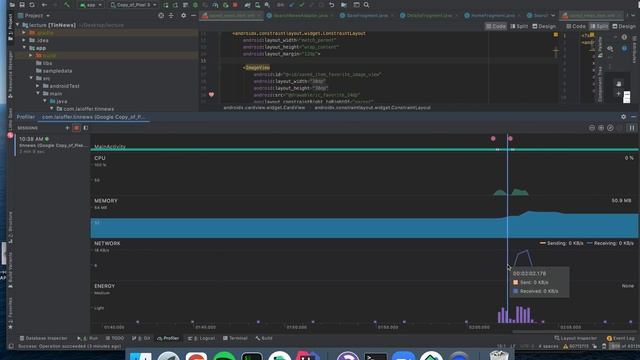Open HomeFragment.java editor tab
This screenshot has height=360, width=640.
pos(493,16)
